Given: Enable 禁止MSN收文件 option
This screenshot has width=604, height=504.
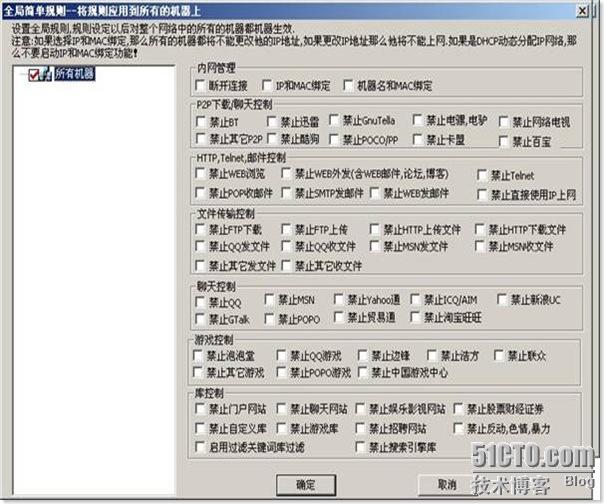Looking at the screenshot, I should point(480,246).
